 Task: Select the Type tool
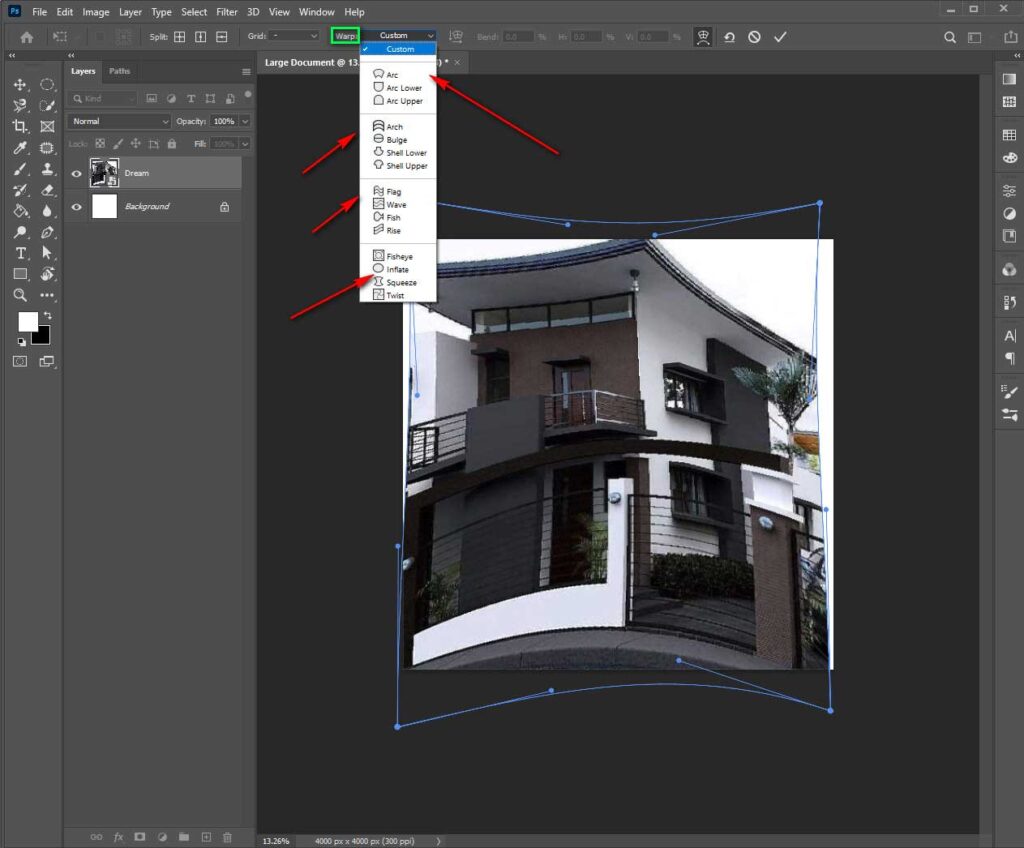19,253
